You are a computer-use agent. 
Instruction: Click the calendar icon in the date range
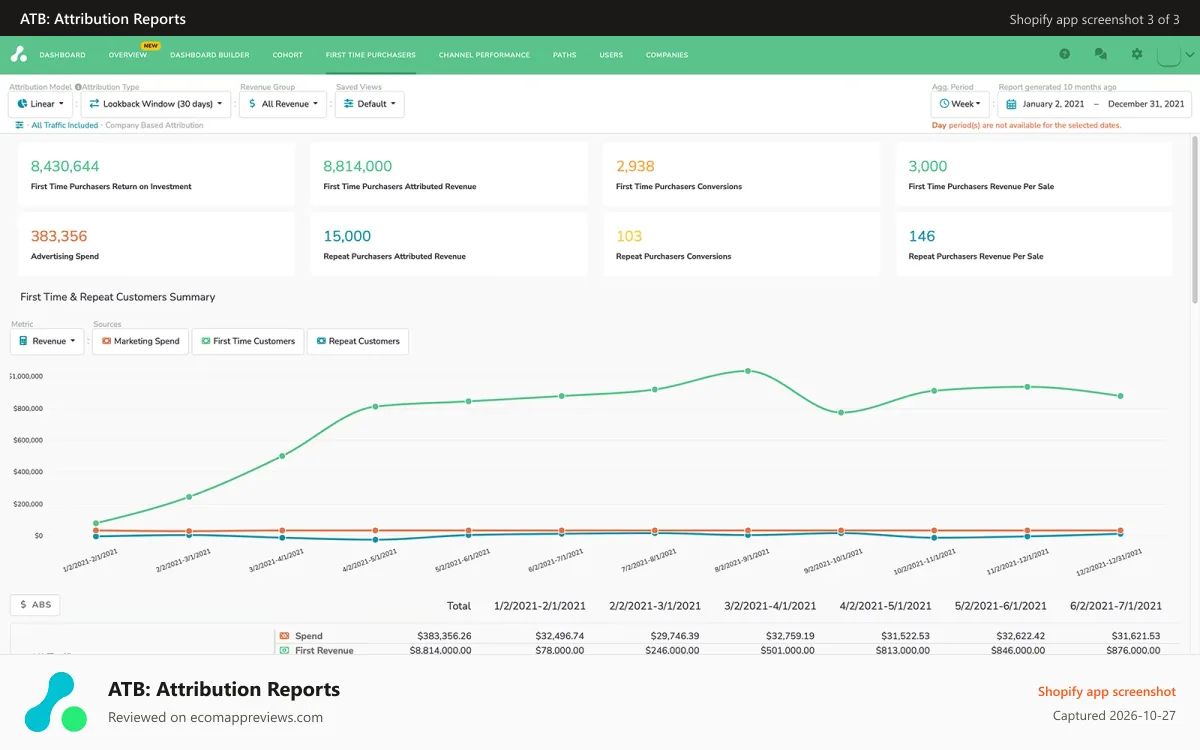[x=1011, y=104]
